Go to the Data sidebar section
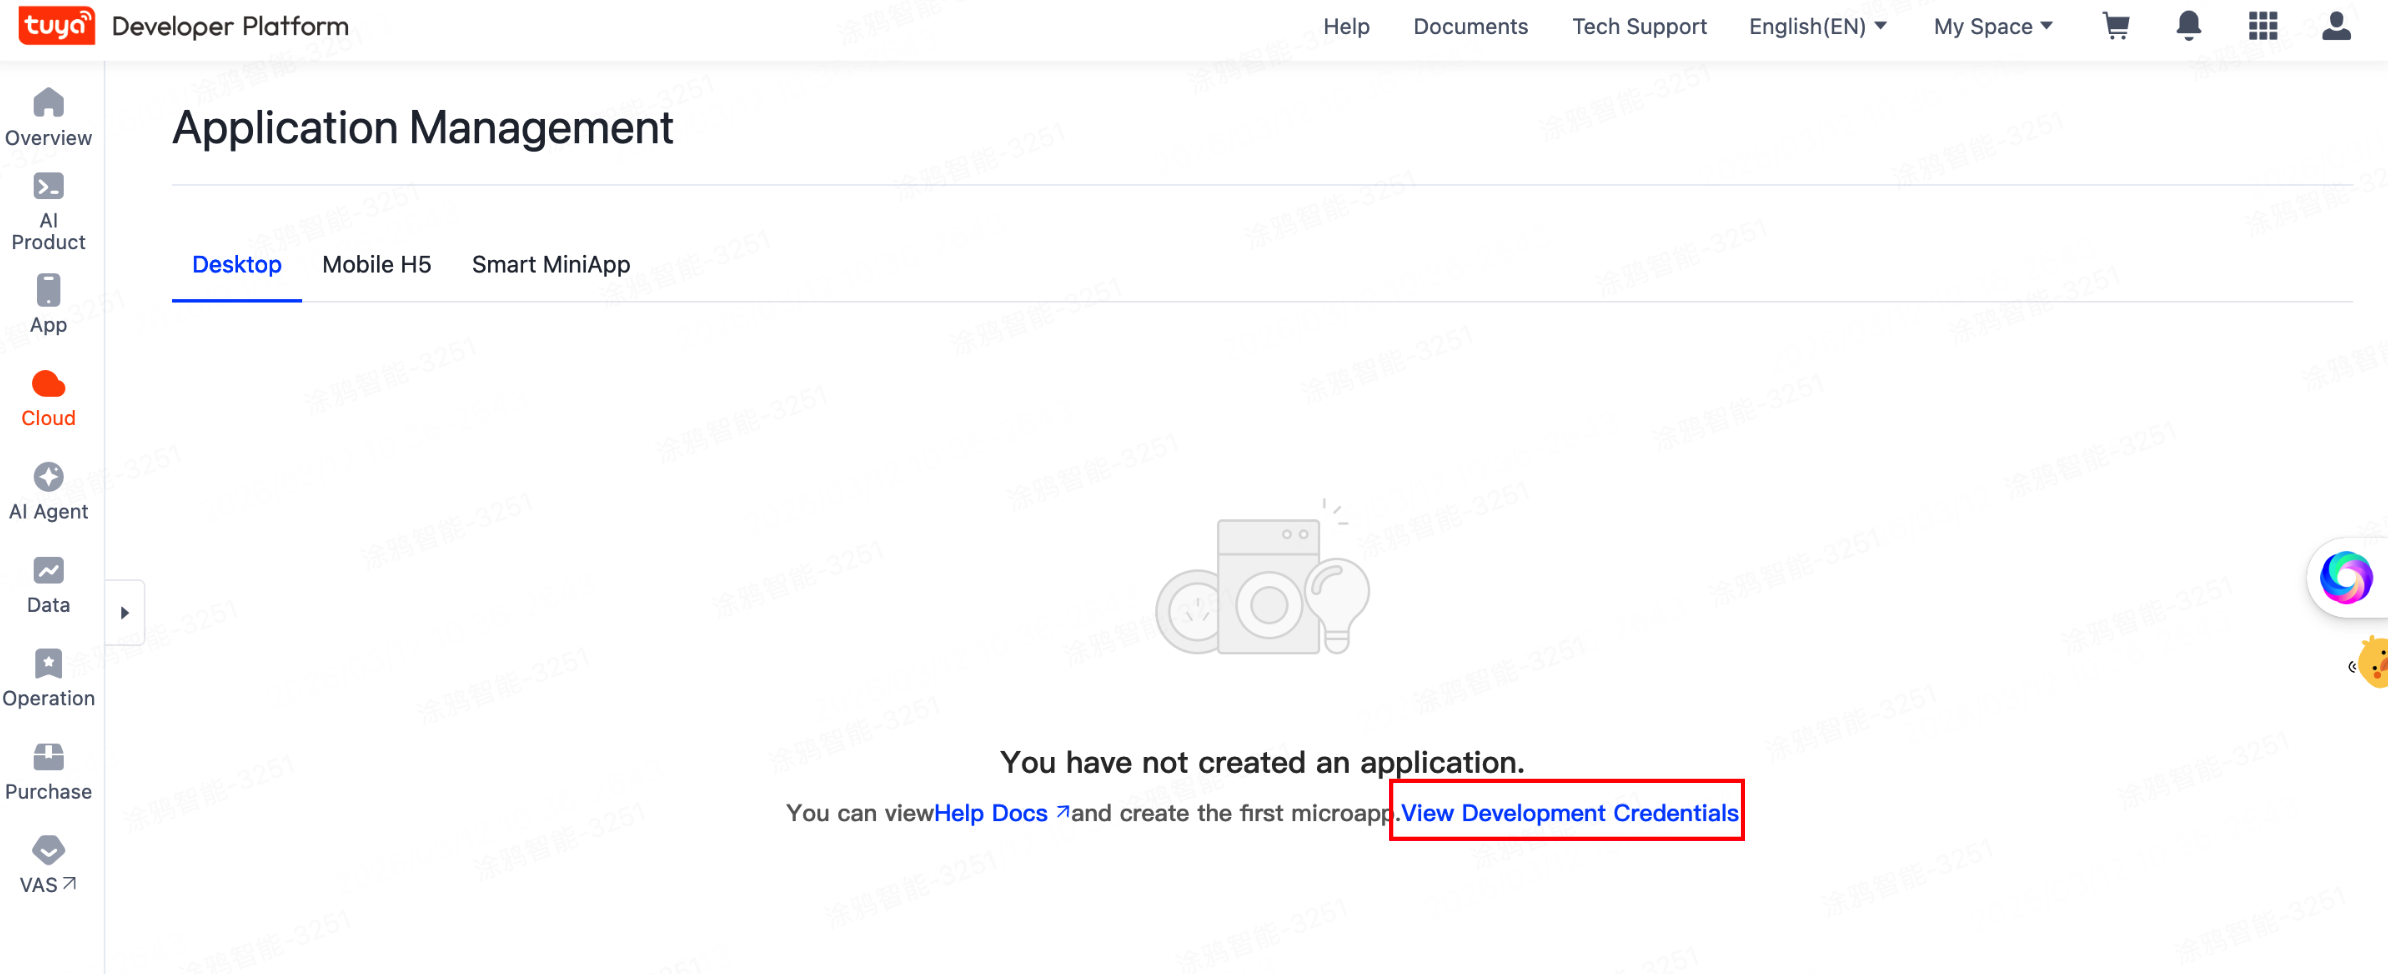Screen dimensions: 2388x974 (x=48, y=585)
